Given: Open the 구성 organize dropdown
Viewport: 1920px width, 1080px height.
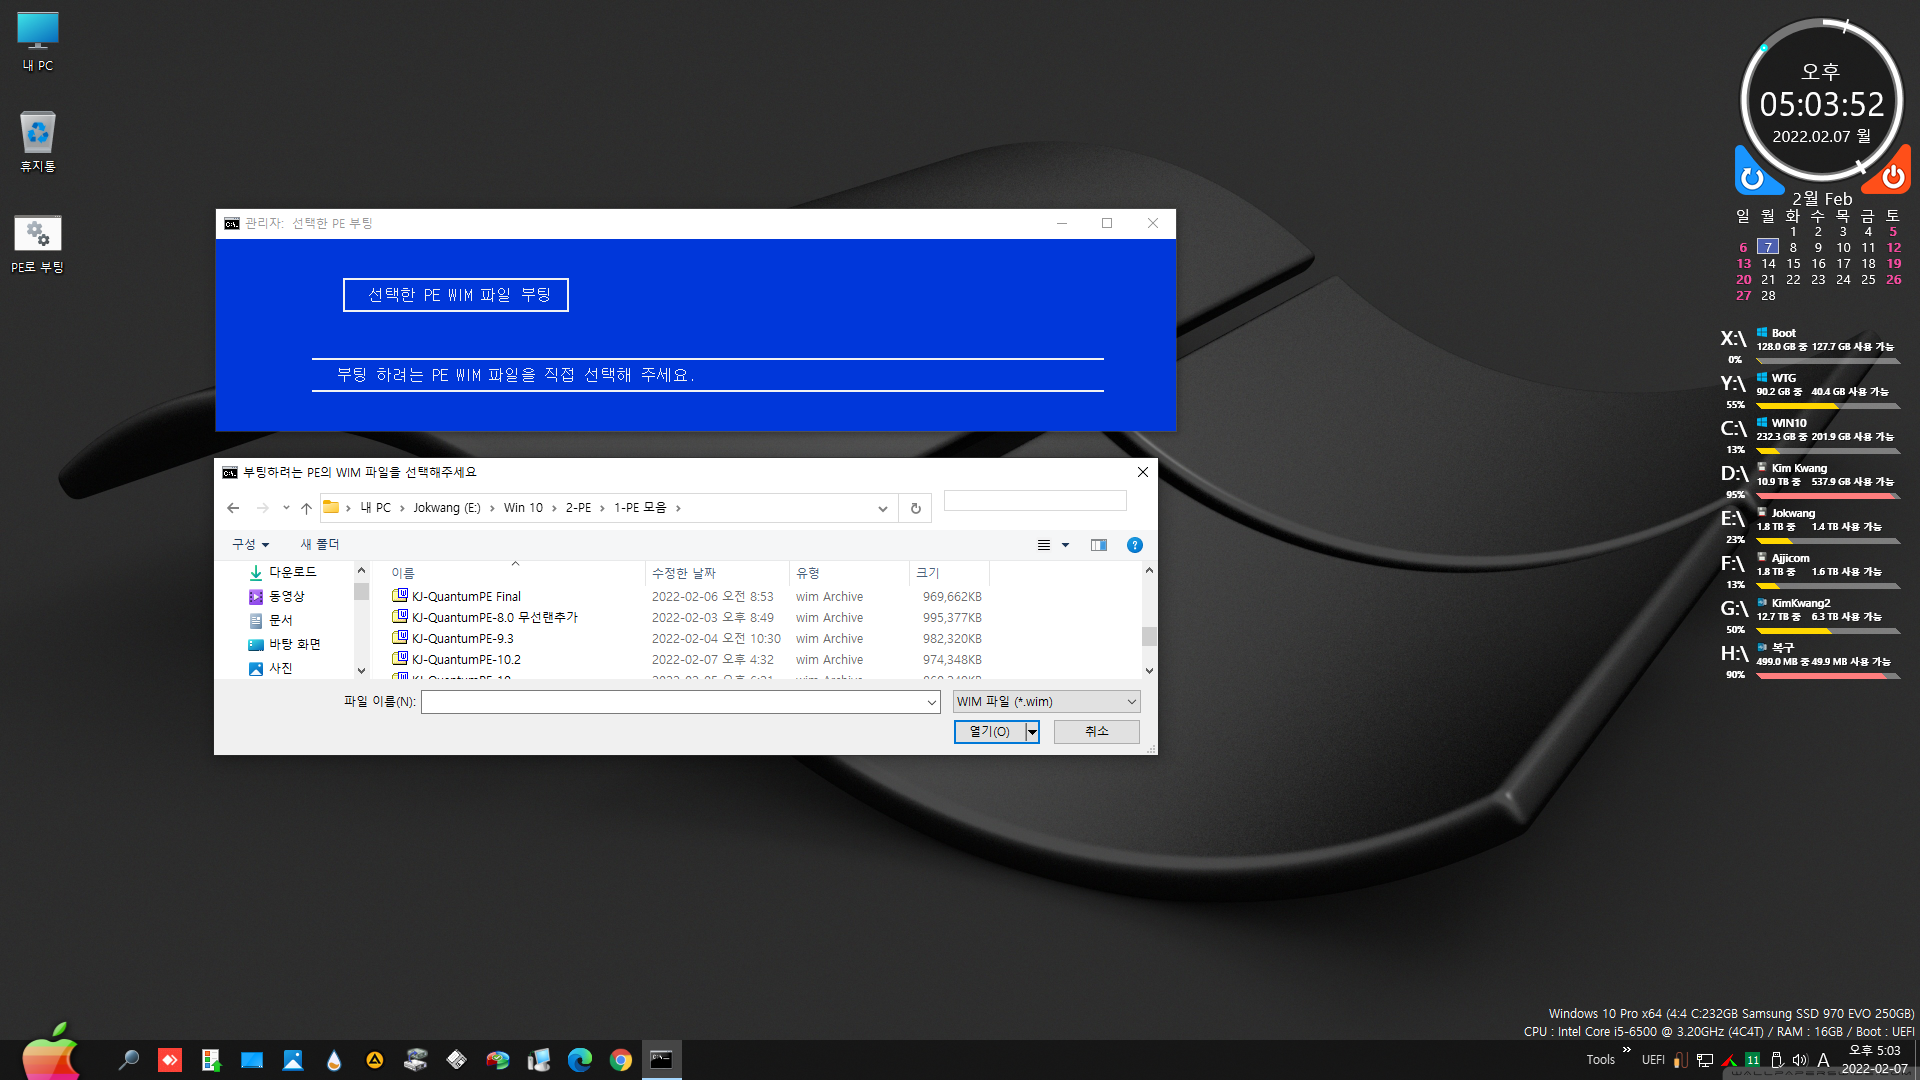Looking at the screenshot, I should (251, 545).
